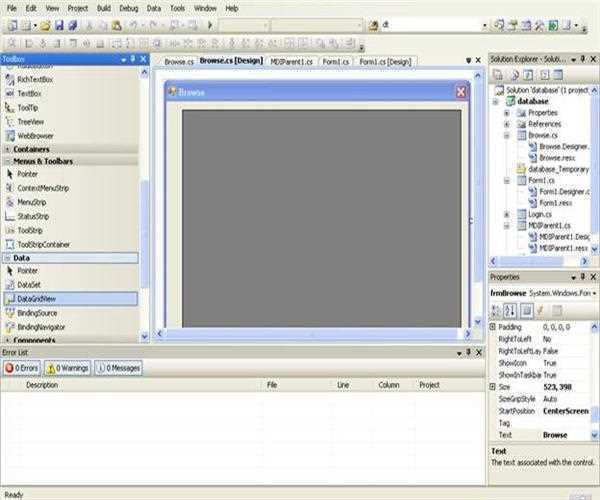Screen dimensions: 600x500
Task: Toggle the 0 Messages filter button
Action: pos(119,368)
